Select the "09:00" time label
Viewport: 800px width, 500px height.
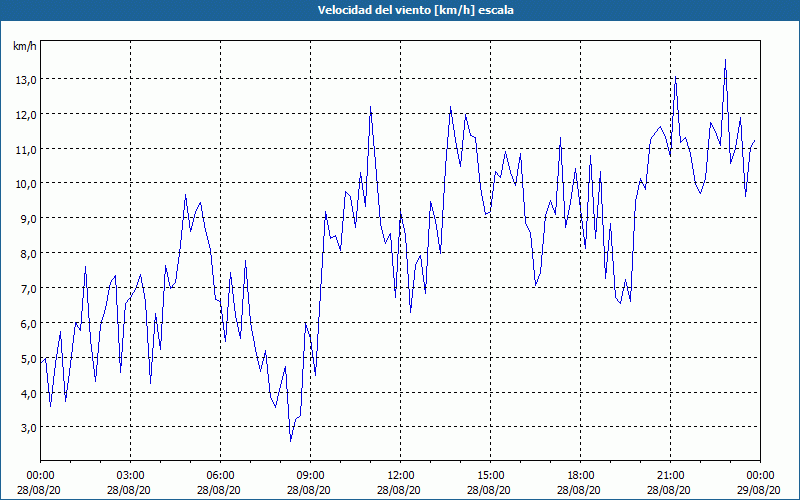[310, 476]
